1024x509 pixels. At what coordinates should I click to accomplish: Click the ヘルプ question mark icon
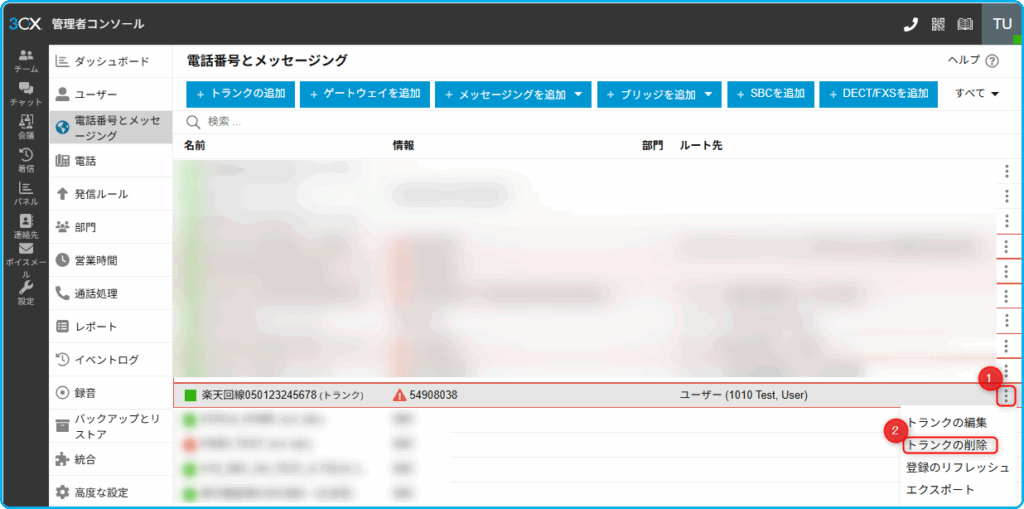coord(992,61)
